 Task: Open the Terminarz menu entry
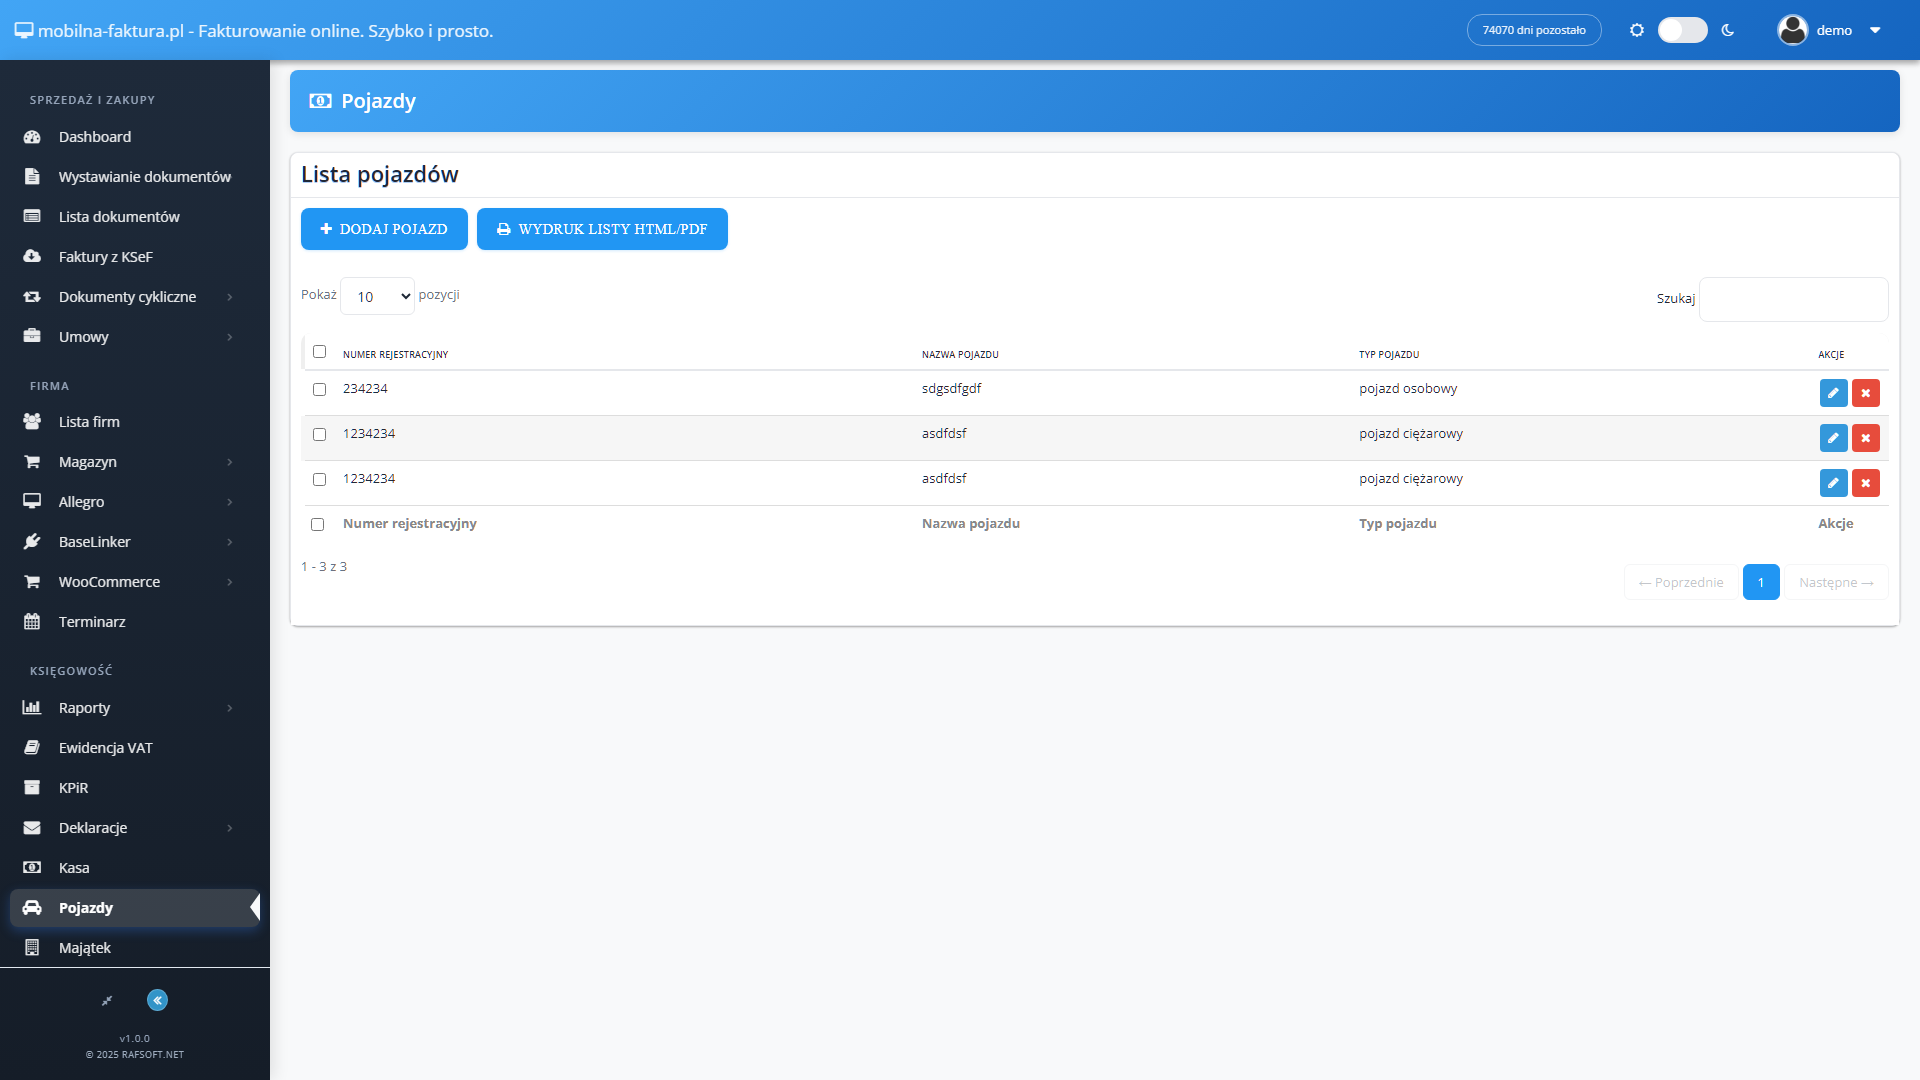(135, 622)
